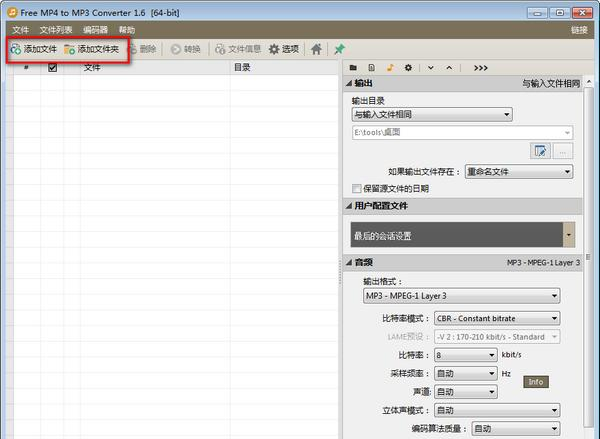The width and height of the screenshot is (600, 439).
Task: Click the small gear icon in settings panel
Action: tap(408, 68)
